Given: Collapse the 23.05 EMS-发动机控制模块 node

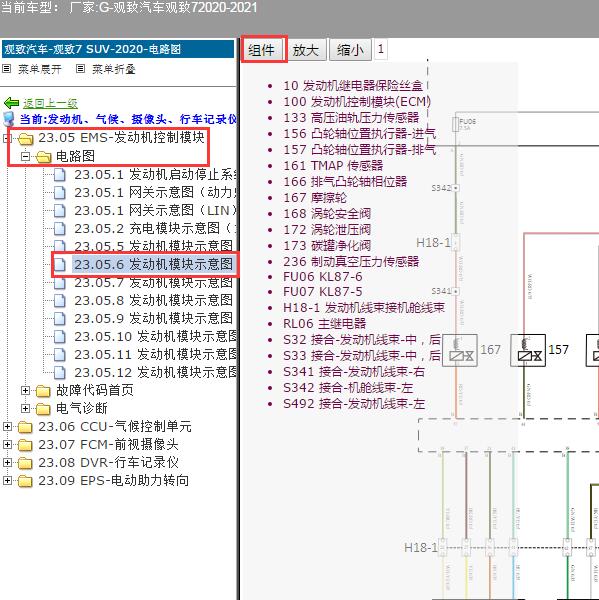Looking at the screenshot, I should 7,138.
